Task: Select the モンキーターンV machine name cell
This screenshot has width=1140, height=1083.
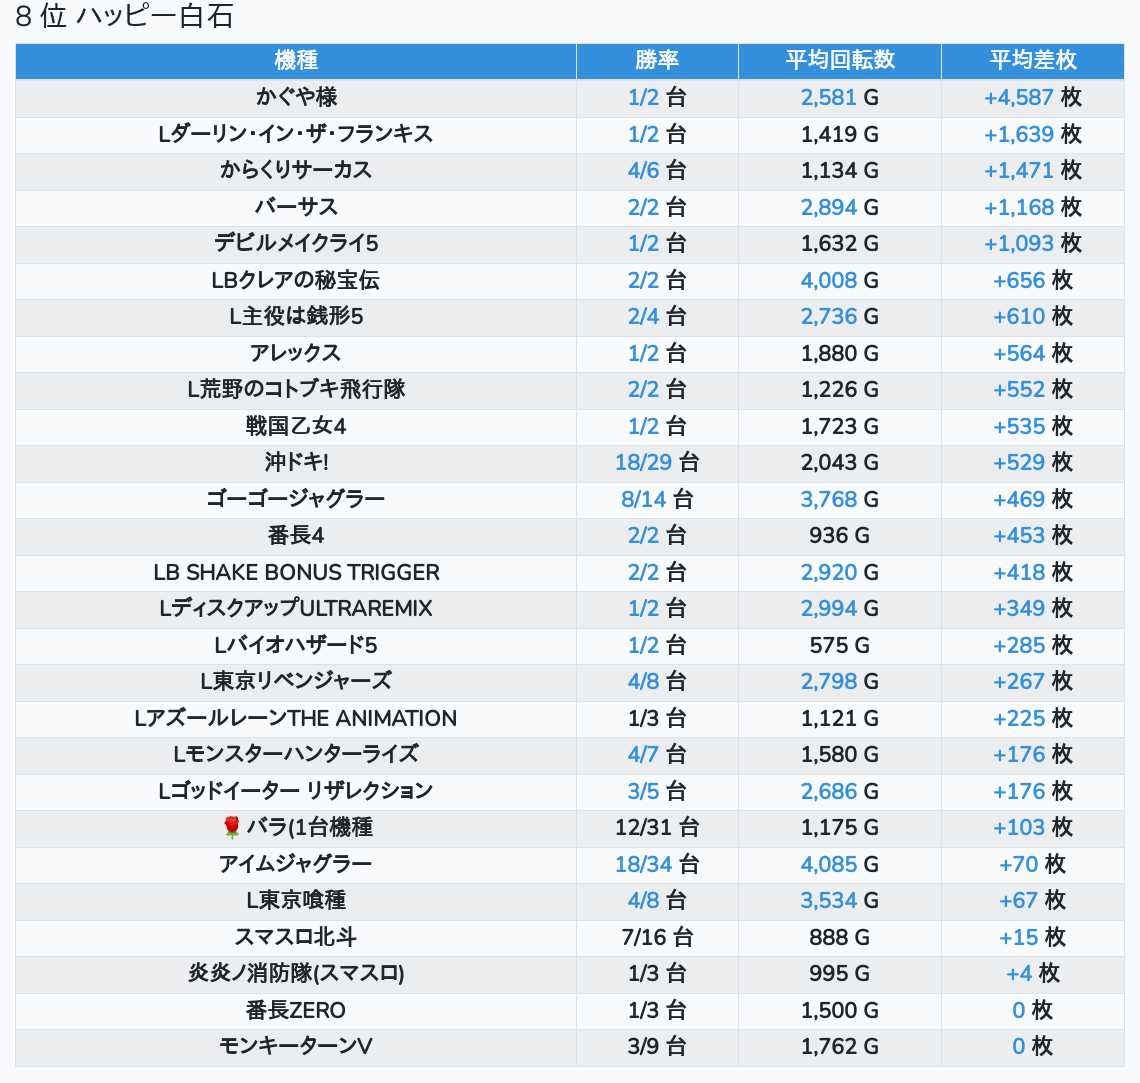Action: [x=296, y=1047]
